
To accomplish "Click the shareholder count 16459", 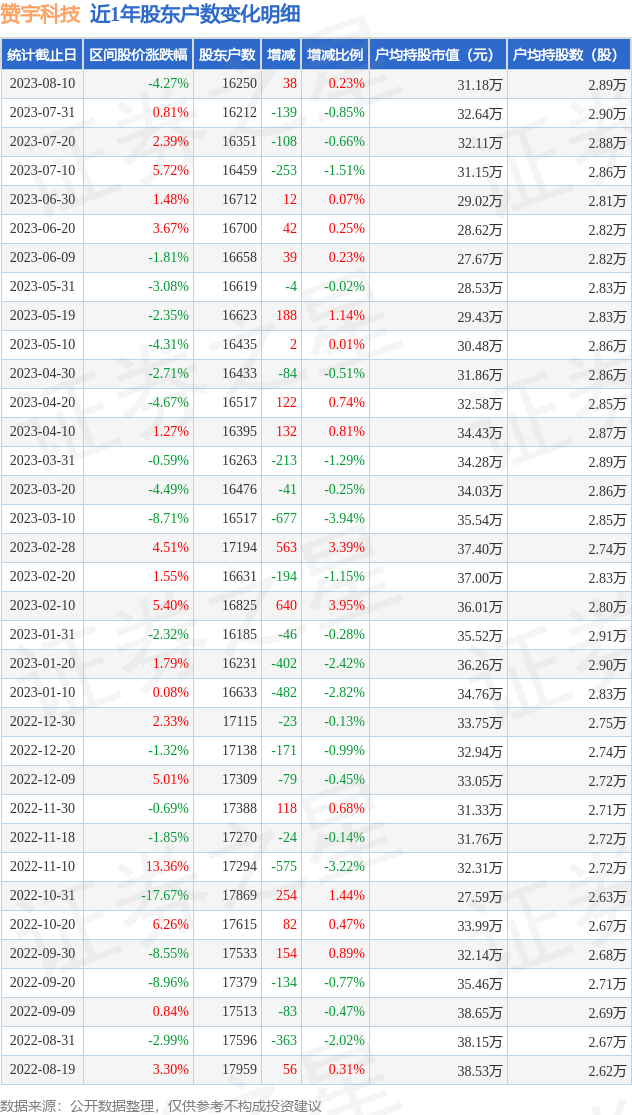I will click(x=239, y=170).
